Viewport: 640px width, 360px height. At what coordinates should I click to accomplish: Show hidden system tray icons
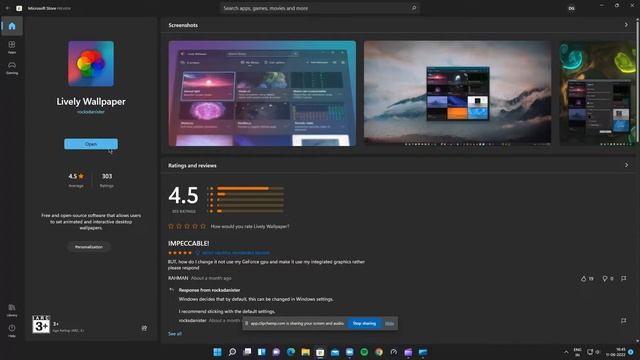(x=566, y=352)
